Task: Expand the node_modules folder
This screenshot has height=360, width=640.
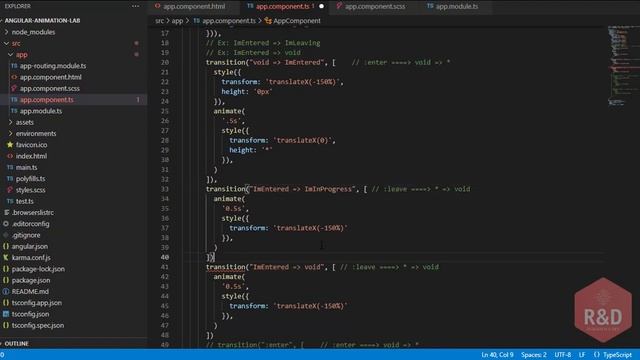Action: (33, 32)
